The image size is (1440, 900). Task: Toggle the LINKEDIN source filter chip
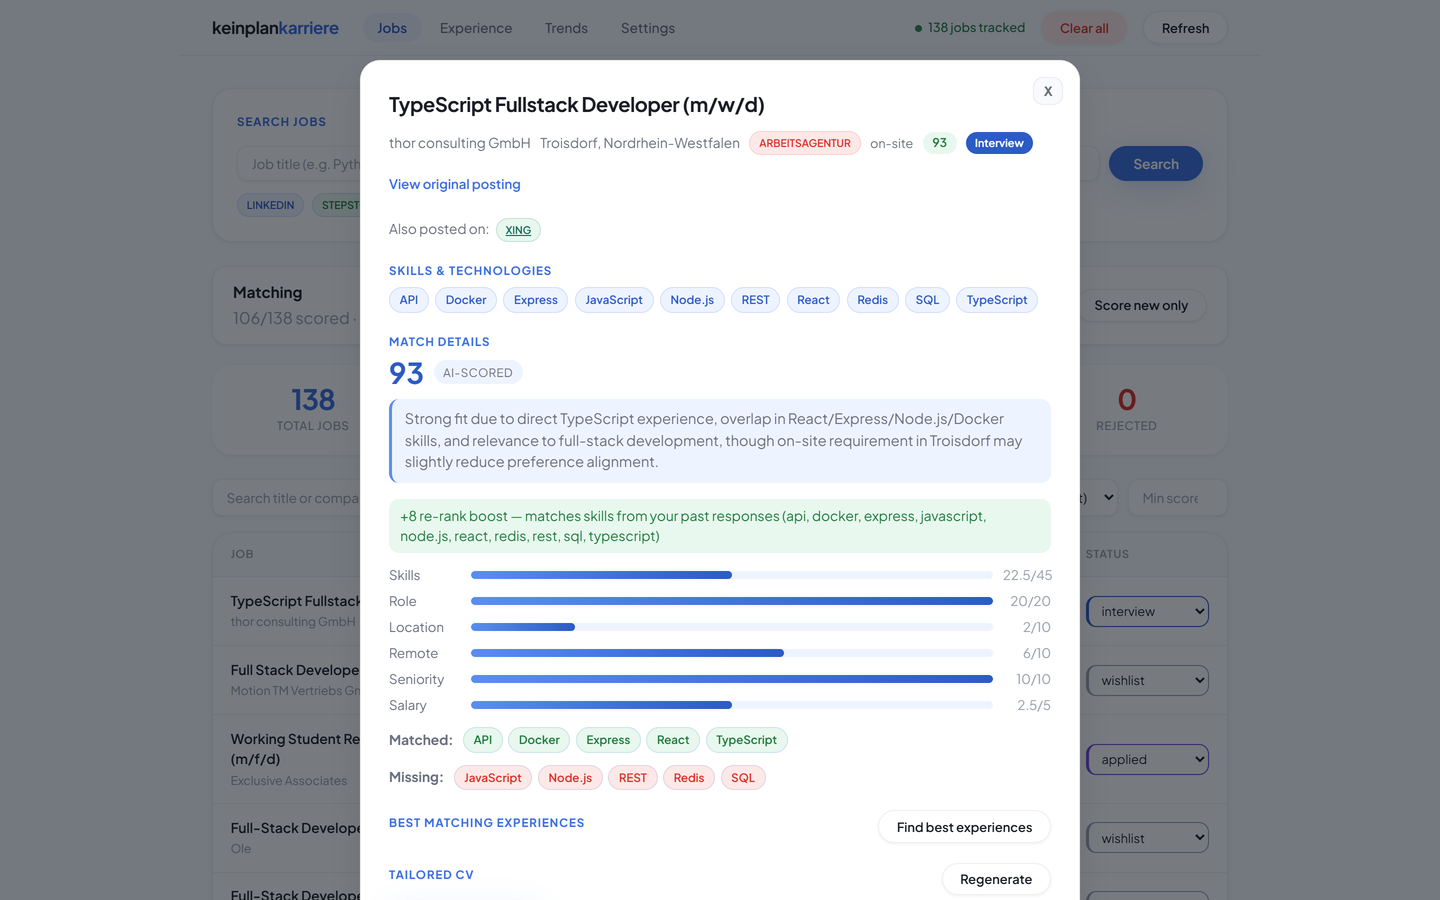[x=270, y=205]
